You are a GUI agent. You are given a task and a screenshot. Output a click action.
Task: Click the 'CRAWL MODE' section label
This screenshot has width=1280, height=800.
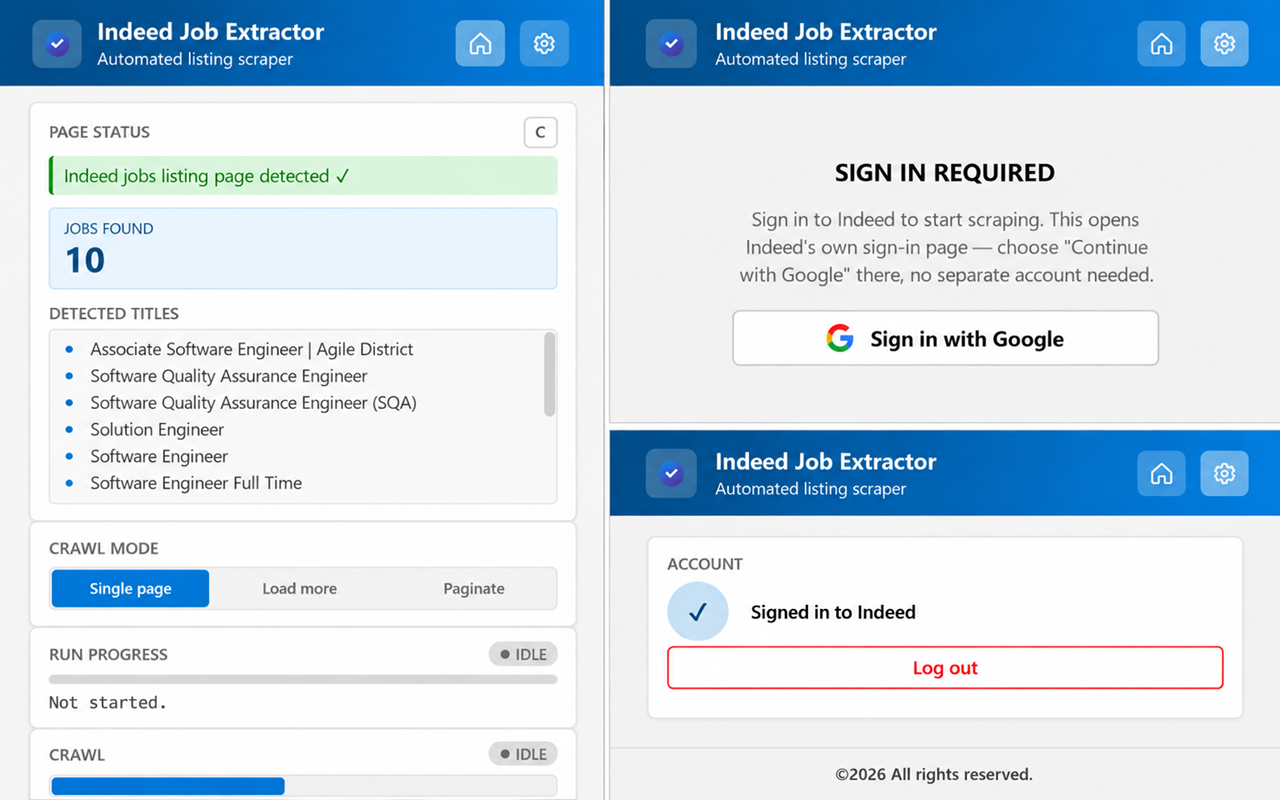[x=104, y=548]
